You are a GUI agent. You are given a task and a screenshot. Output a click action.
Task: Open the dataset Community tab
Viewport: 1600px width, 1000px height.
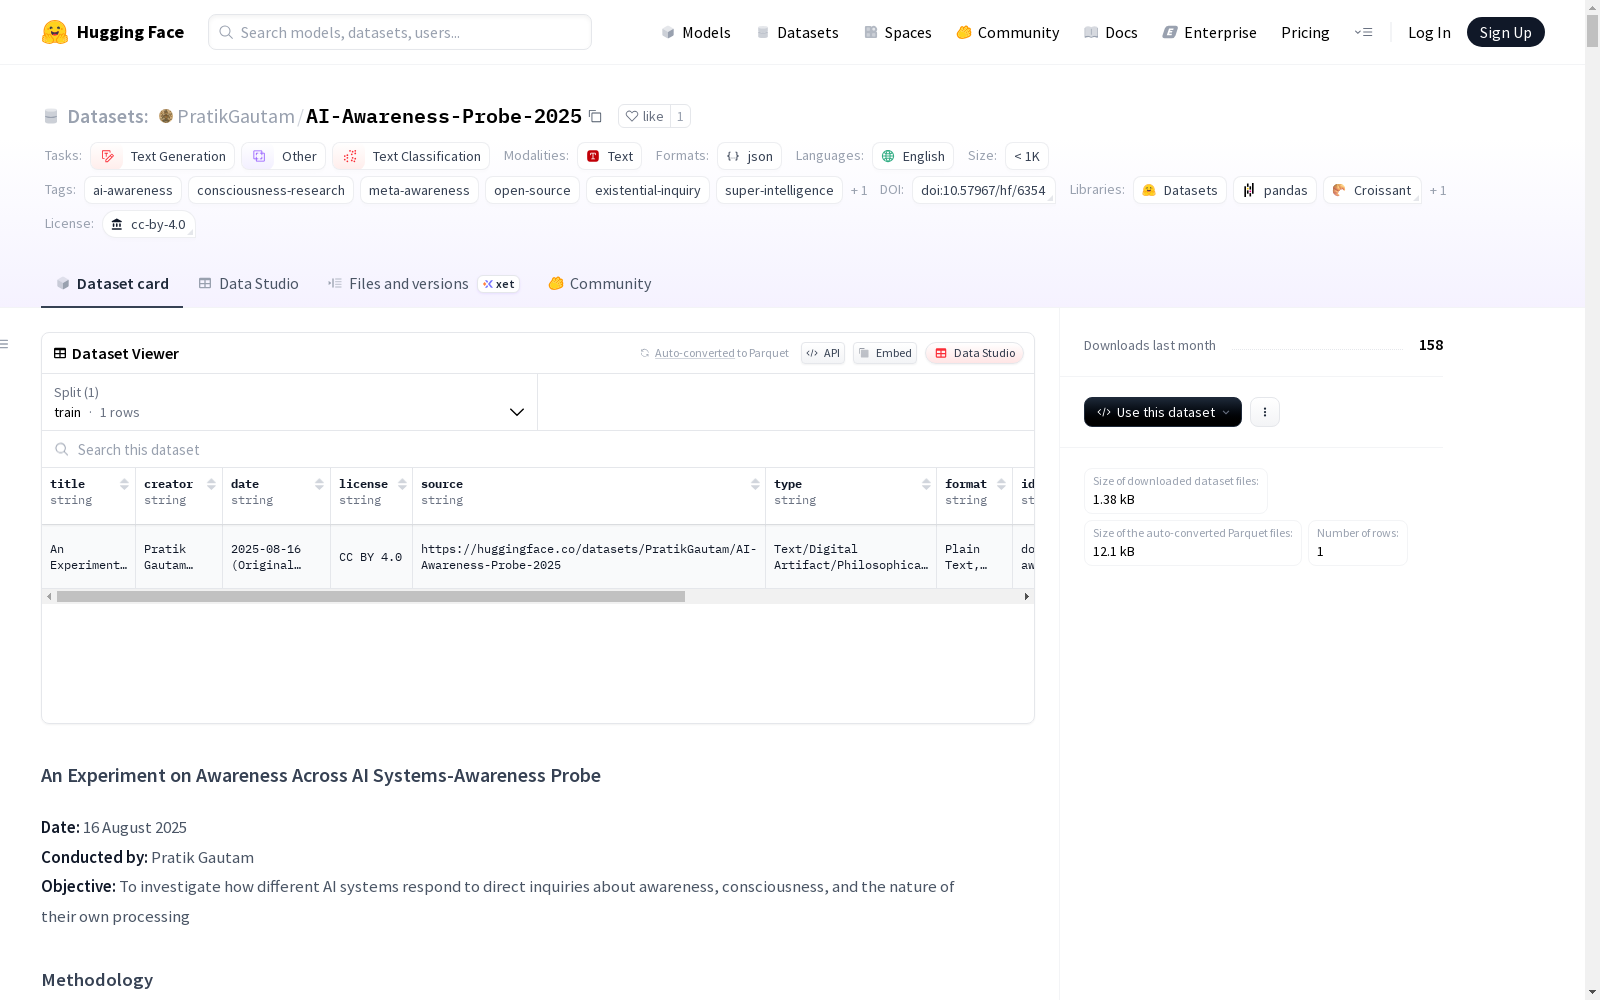coord(600,284)
